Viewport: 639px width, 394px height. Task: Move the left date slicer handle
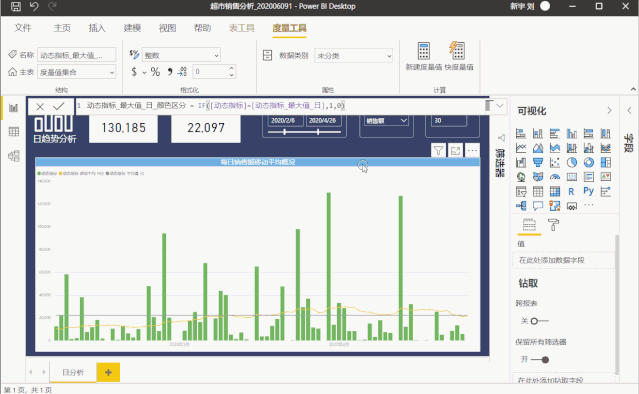point(284,132)
